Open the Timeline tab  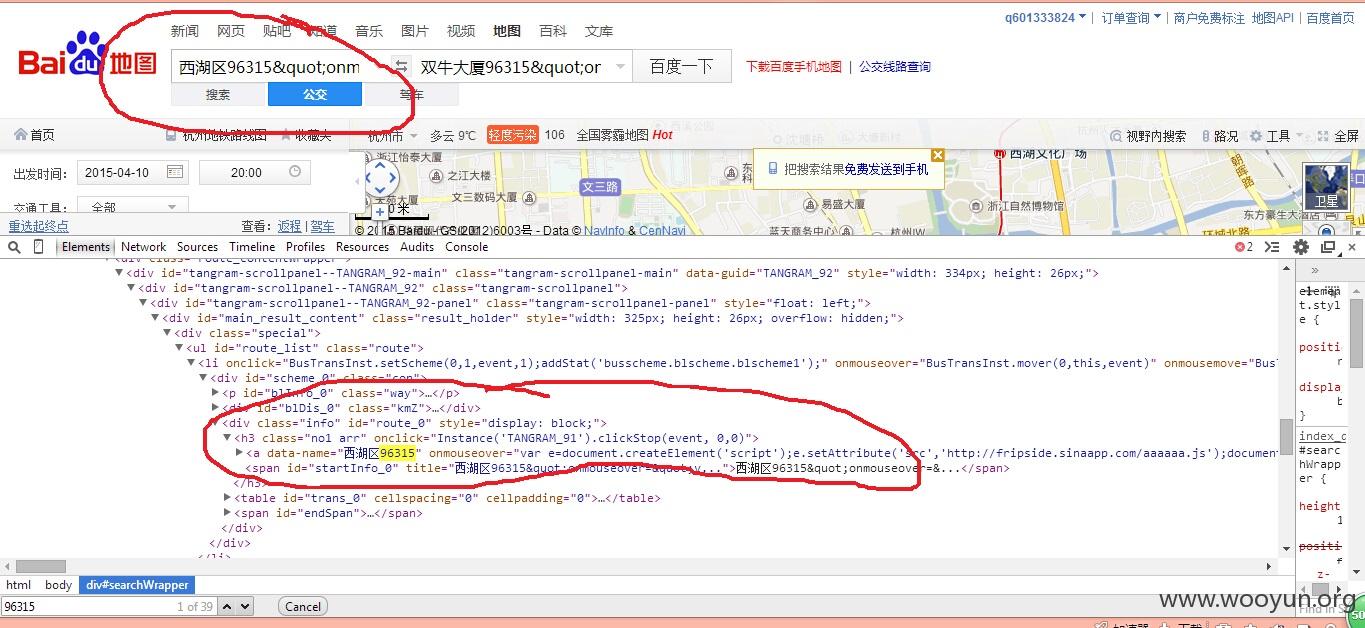(252, 247)
